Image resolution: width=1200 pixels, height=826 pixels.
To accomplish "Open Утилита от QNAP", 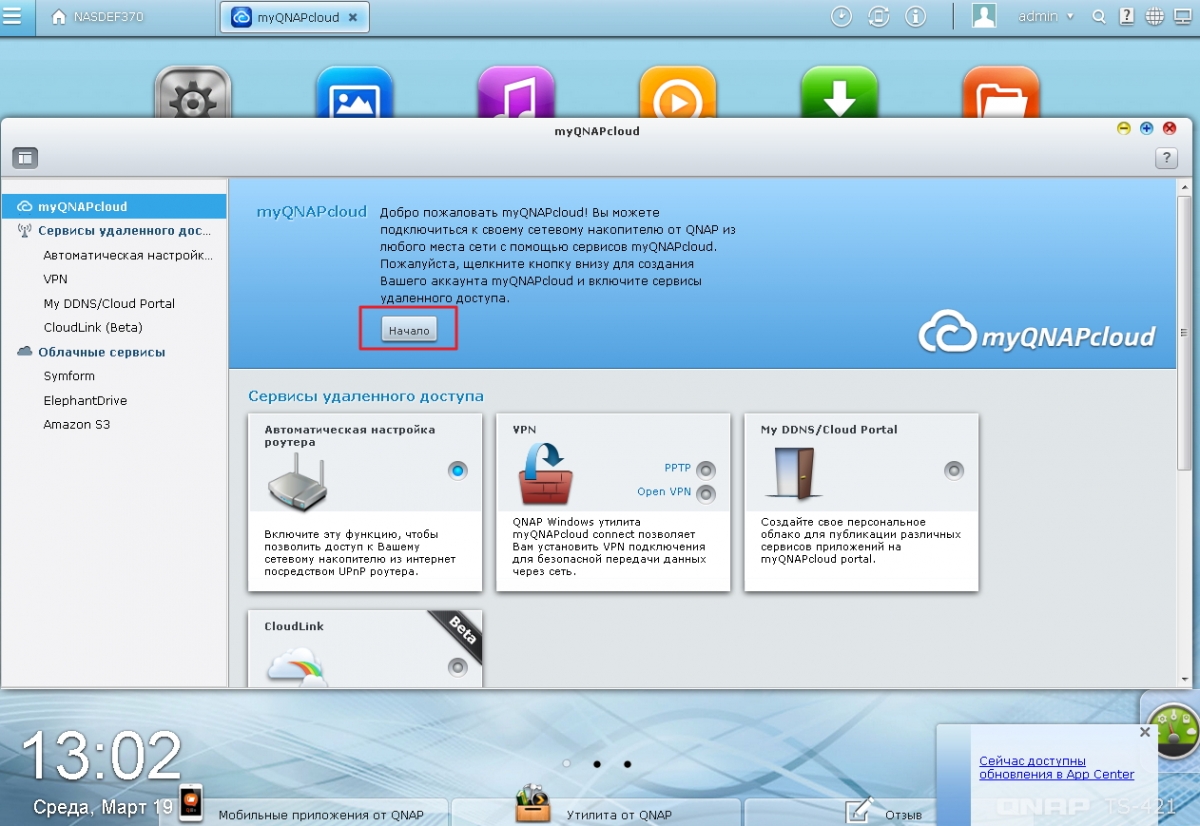I will coord(597,813).
